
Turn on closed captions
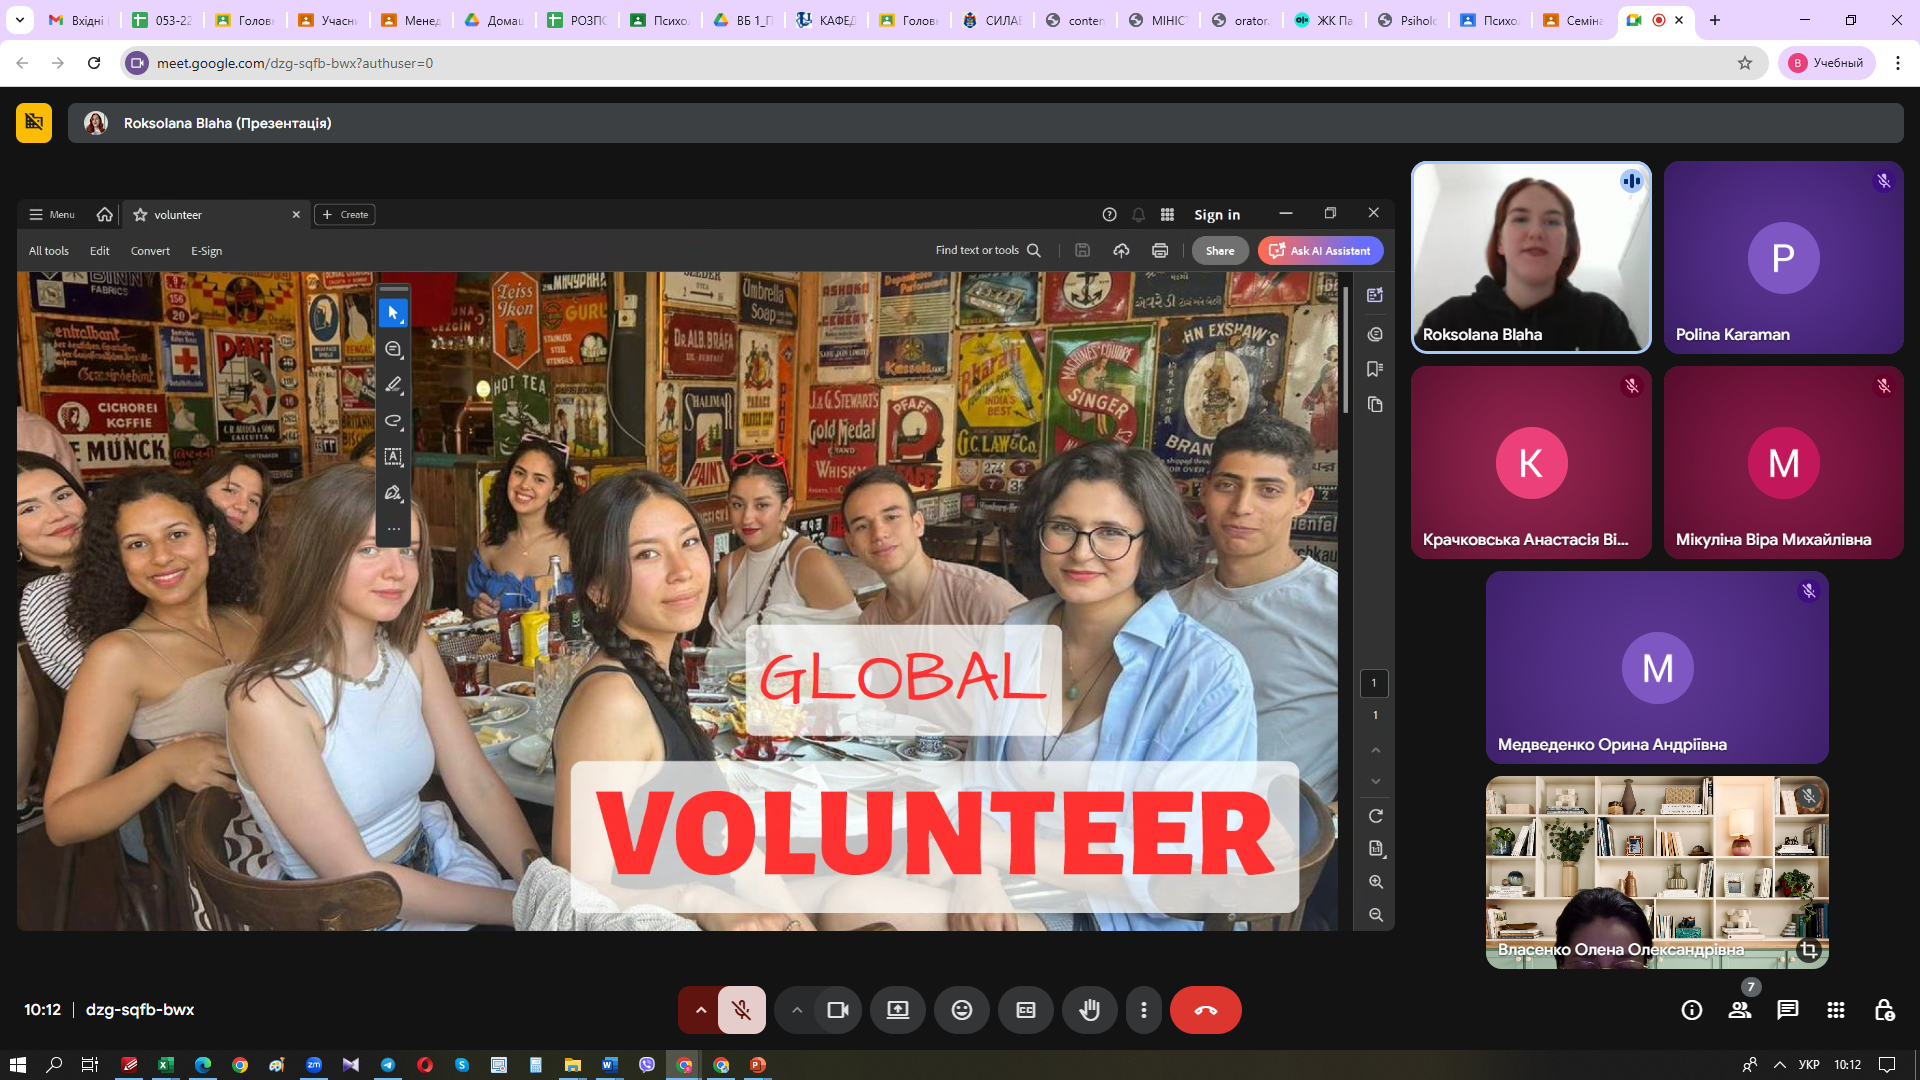[1025, 1010]
